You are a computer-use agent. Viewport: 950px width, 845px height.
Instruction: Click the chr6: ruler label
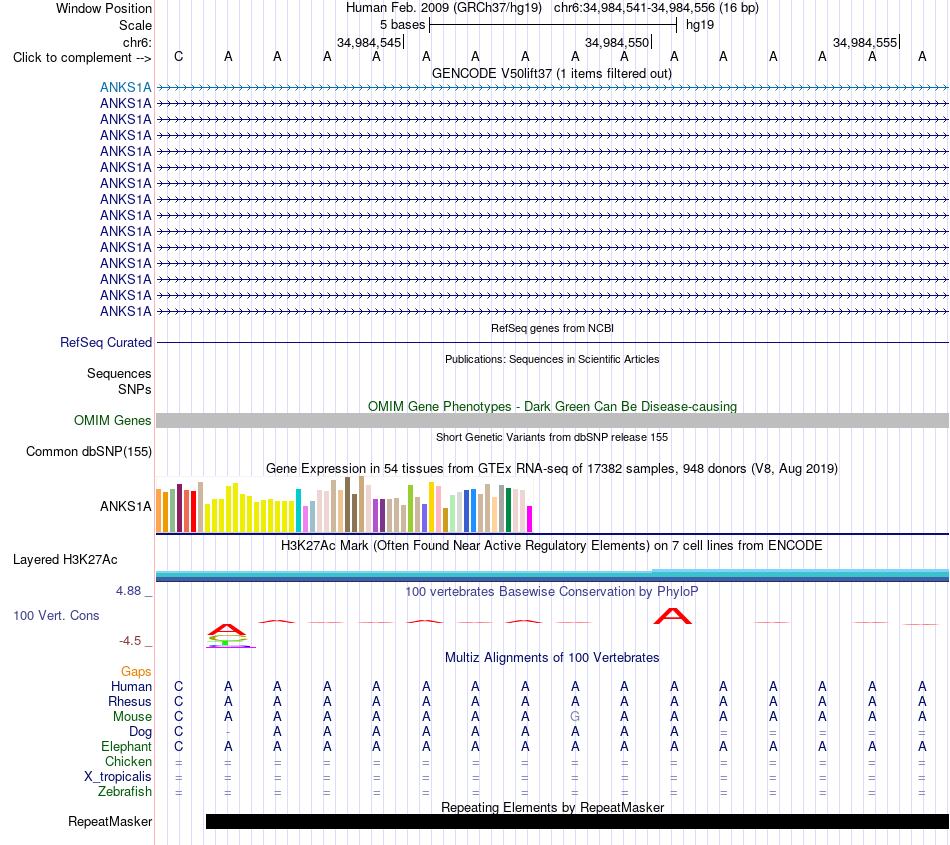pyautogui.click(x=137, y=42)
